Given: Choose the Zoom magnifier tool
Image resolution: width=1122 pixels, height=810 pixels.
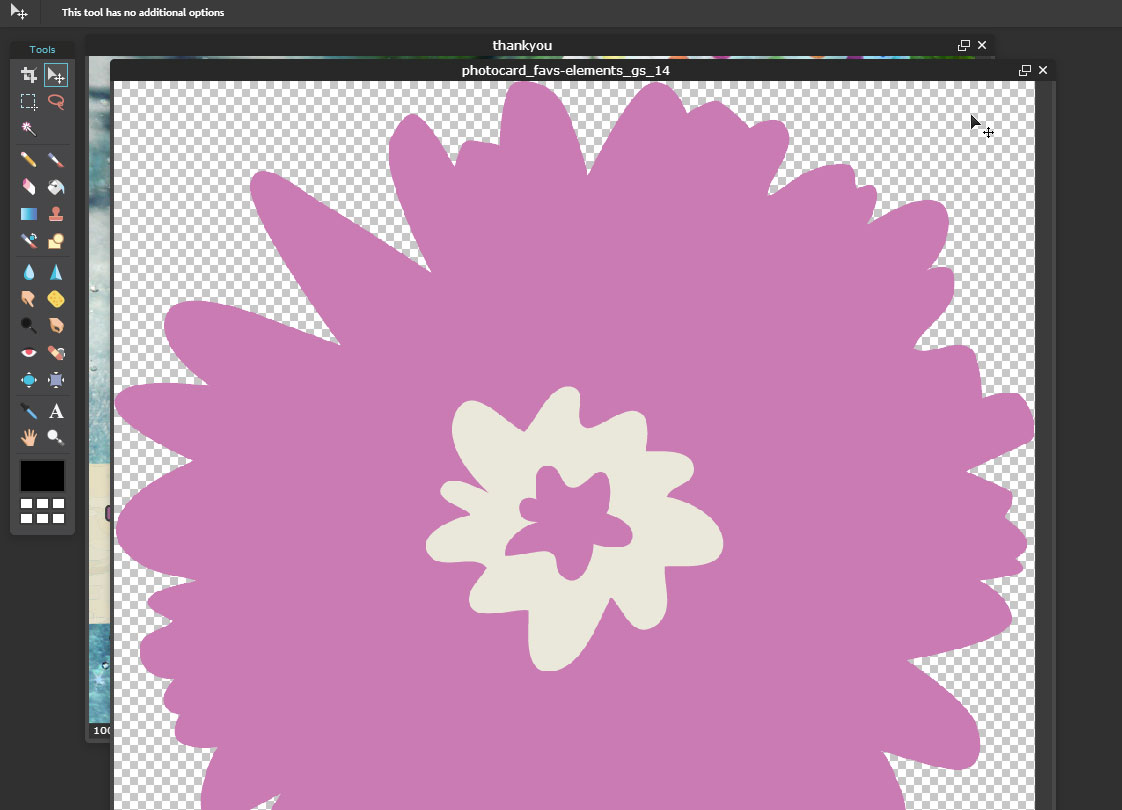Looking at the screenshot, I should tap(56, 438).
